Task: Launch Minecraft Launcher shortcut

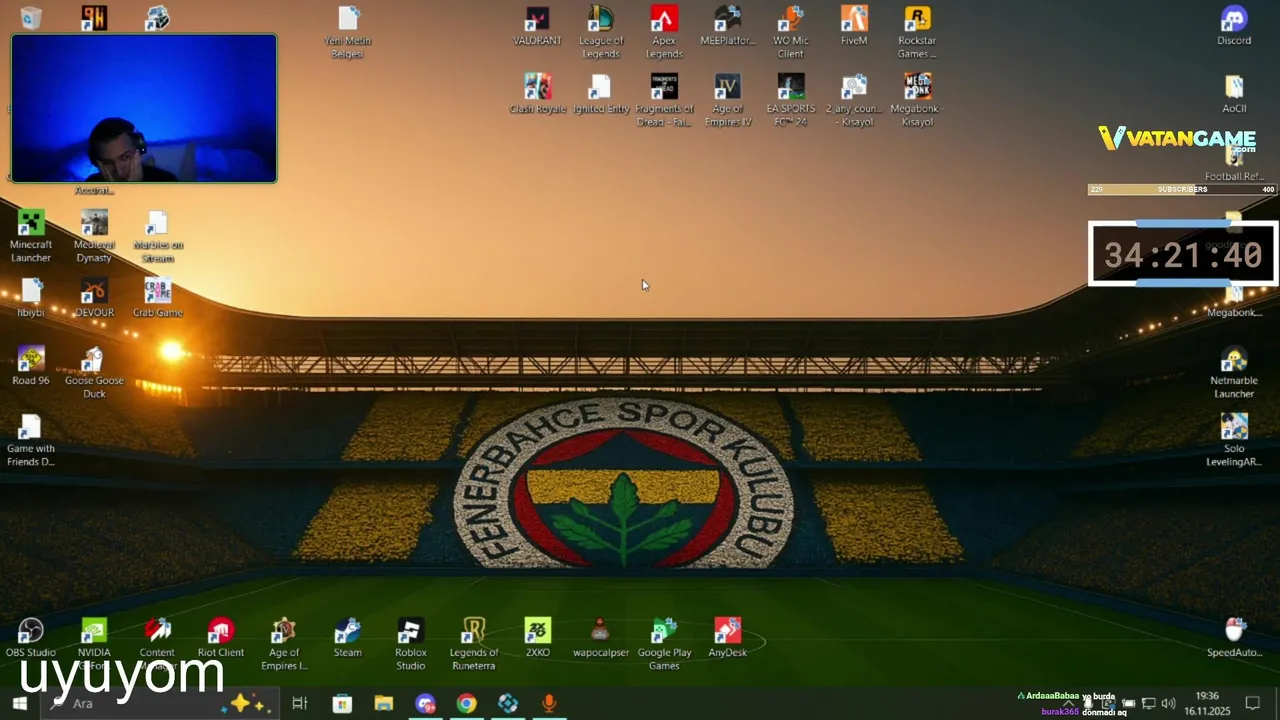Action: (31, 236)
